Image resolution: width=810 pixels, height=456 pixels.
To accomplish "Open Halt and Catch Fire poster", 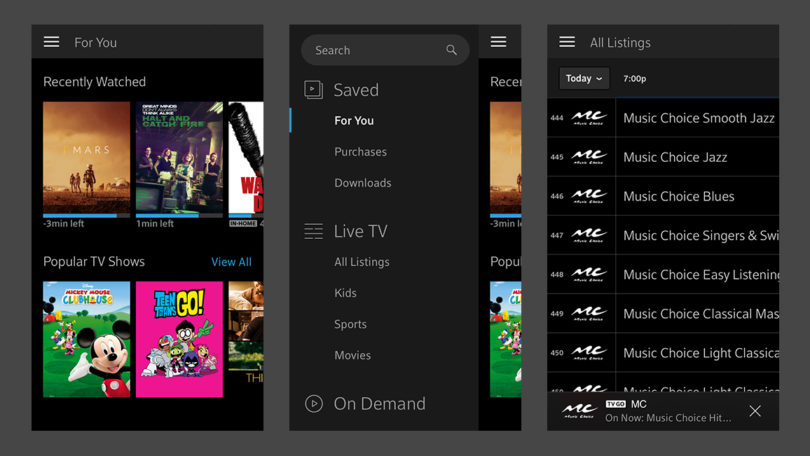I will pyautogui.click(x=179, y=158).
